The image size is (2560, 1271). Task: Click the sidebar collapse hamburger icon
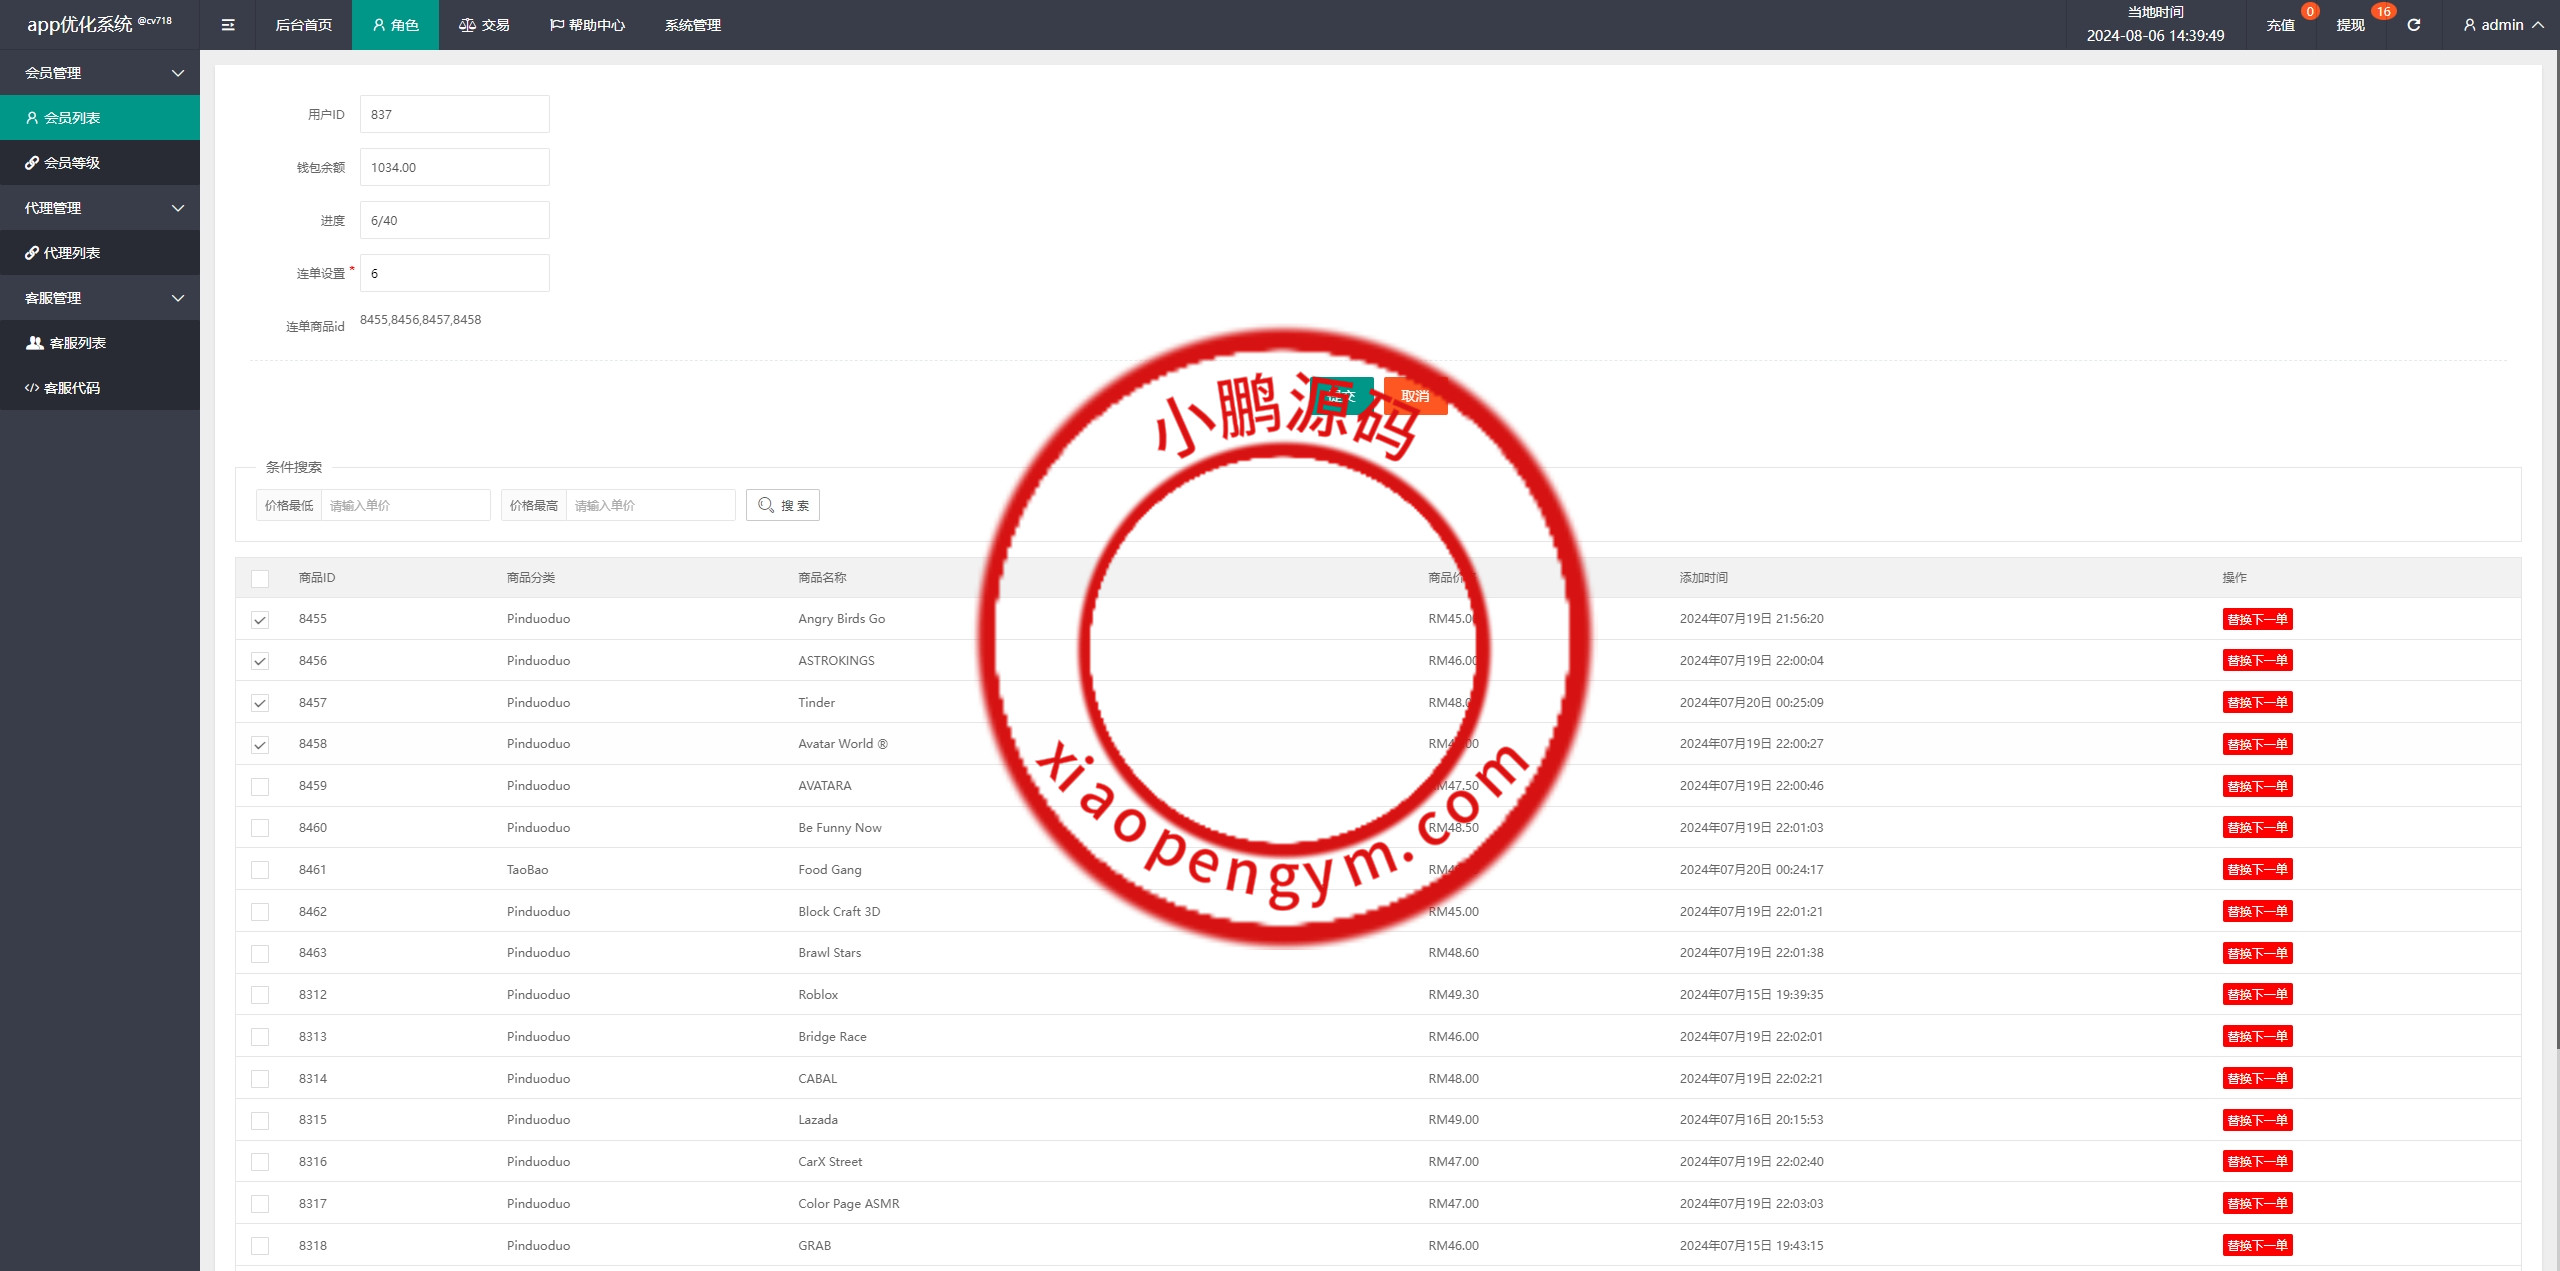pos(228,25)
